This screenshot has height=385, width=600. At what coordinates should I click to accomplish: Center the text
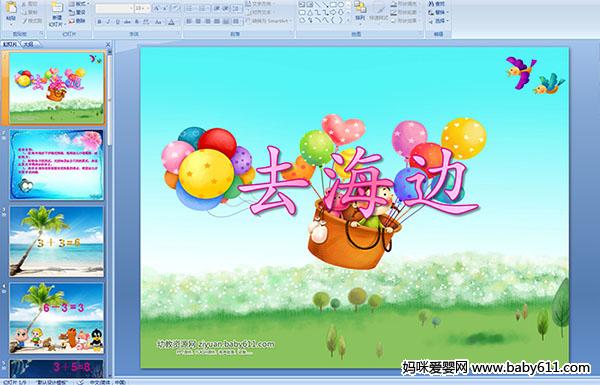tap(198, 21)
